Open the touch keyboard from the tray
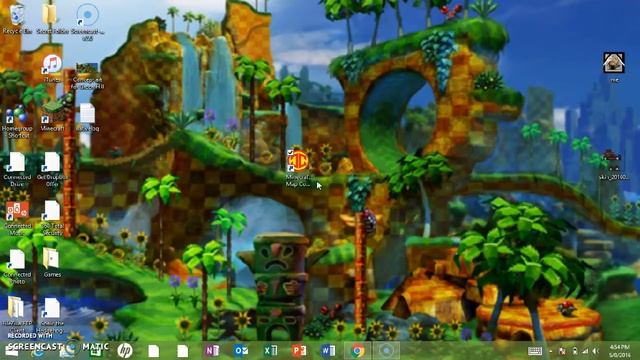The height and width of the screenshot is (360, 640). pyautogui.click(x=535, y=351)
